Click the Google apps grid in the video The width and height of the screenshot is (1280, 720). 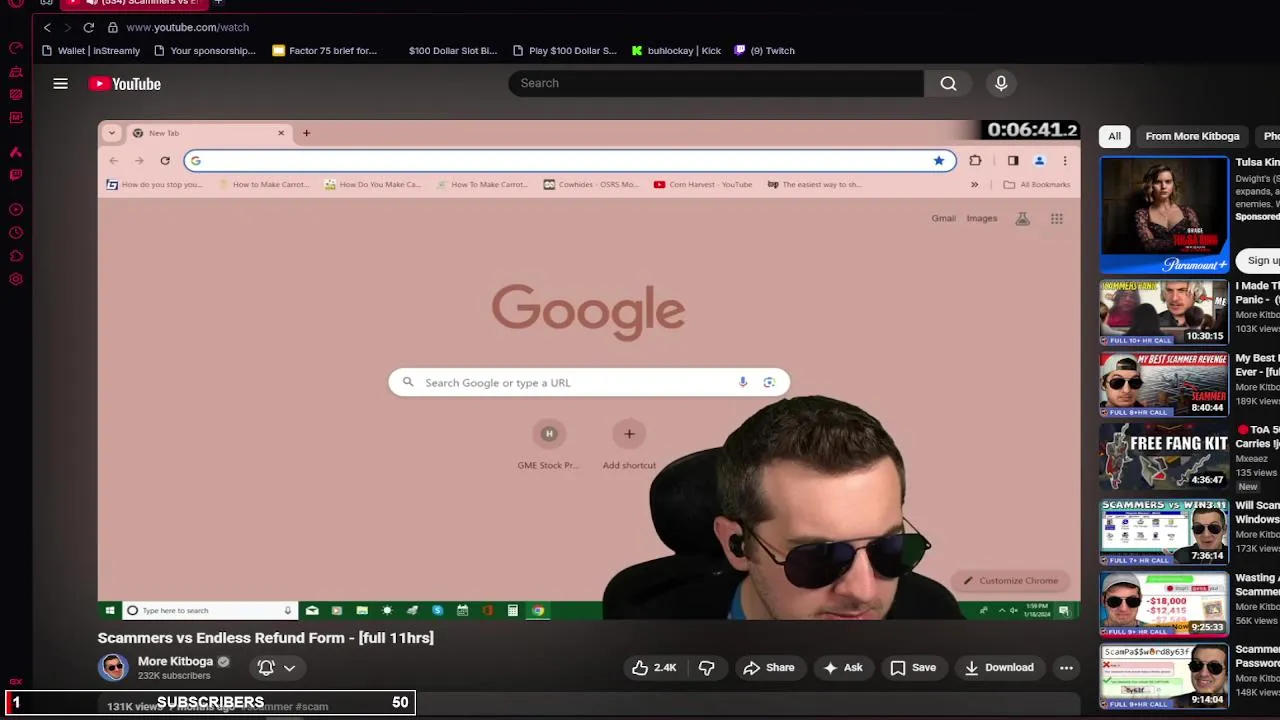coord(1056,218)
